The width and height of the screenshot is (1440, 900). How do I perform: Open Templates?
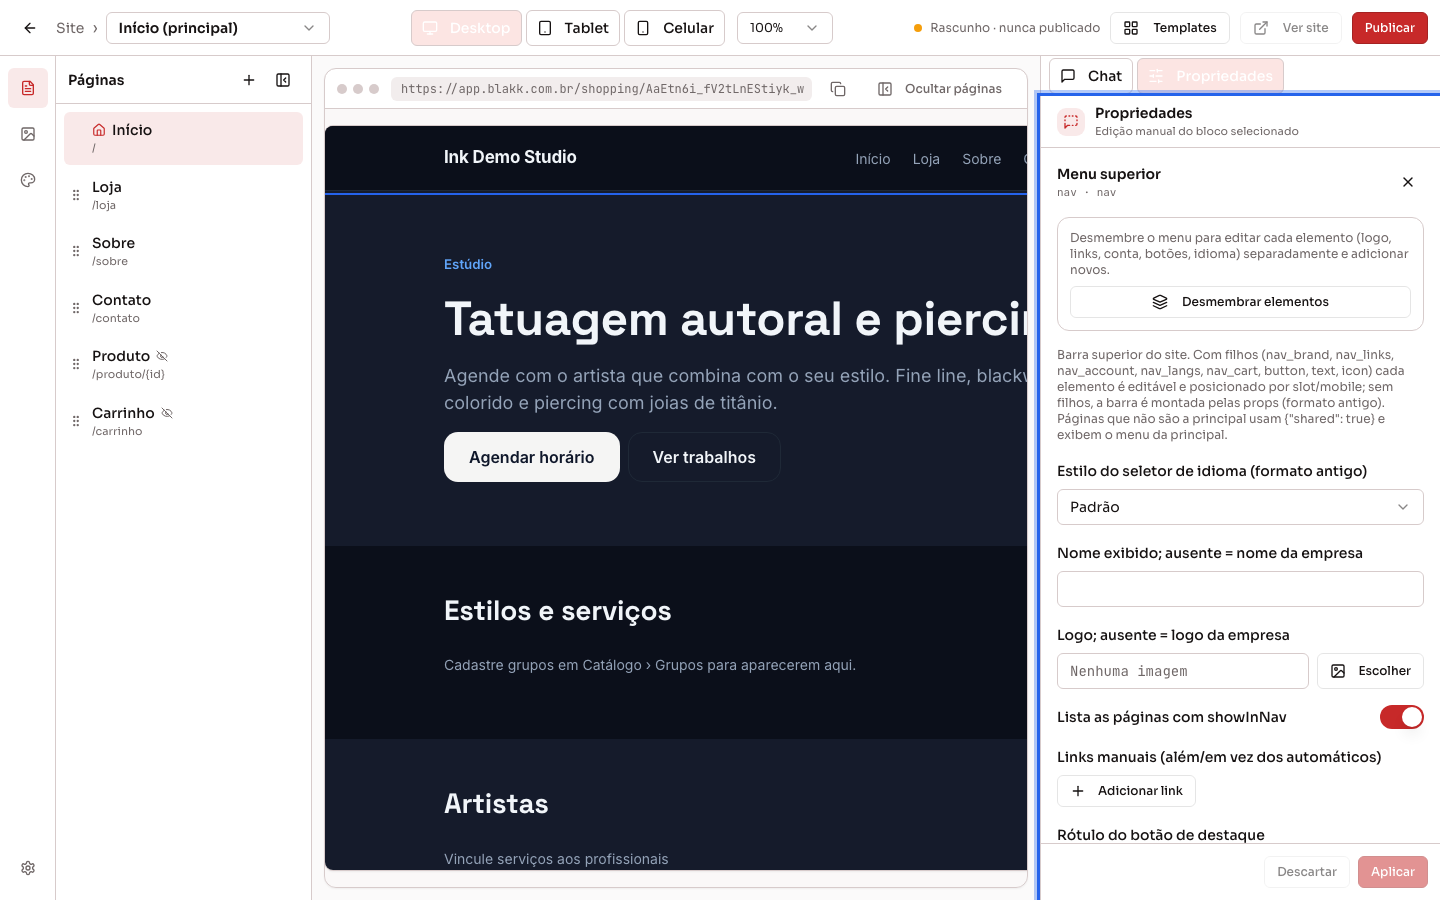coord(1170,28)
